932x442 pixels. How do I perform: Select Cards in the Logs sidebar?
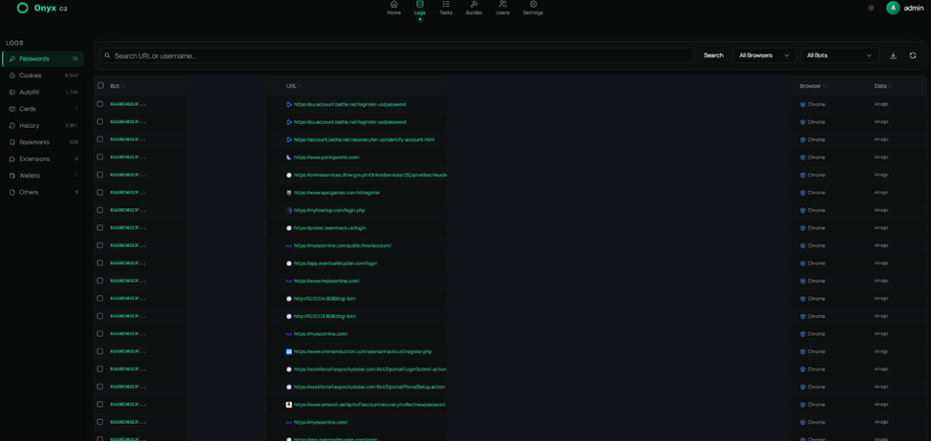point(43,109)
